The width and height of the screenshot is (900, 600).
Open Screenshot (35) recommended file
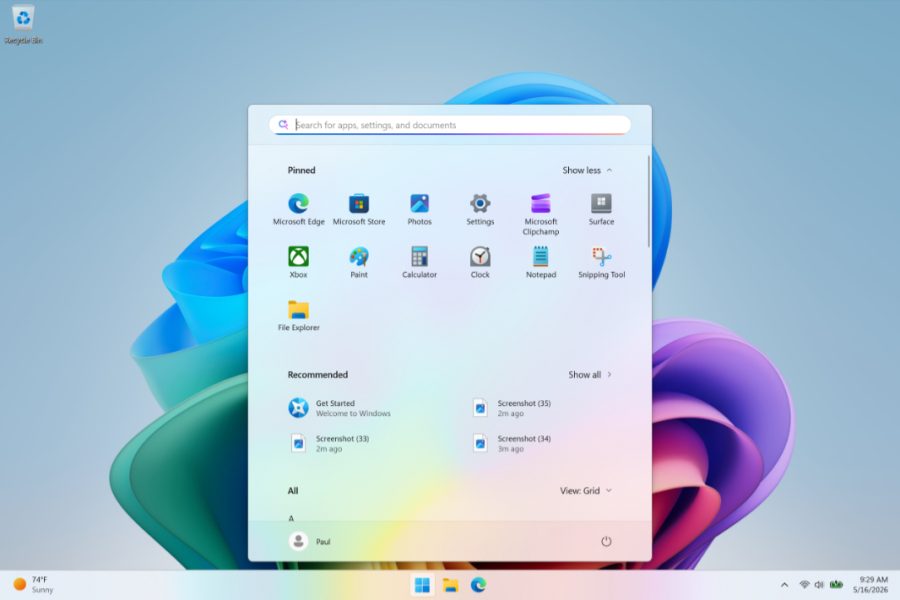coord(512,408)
